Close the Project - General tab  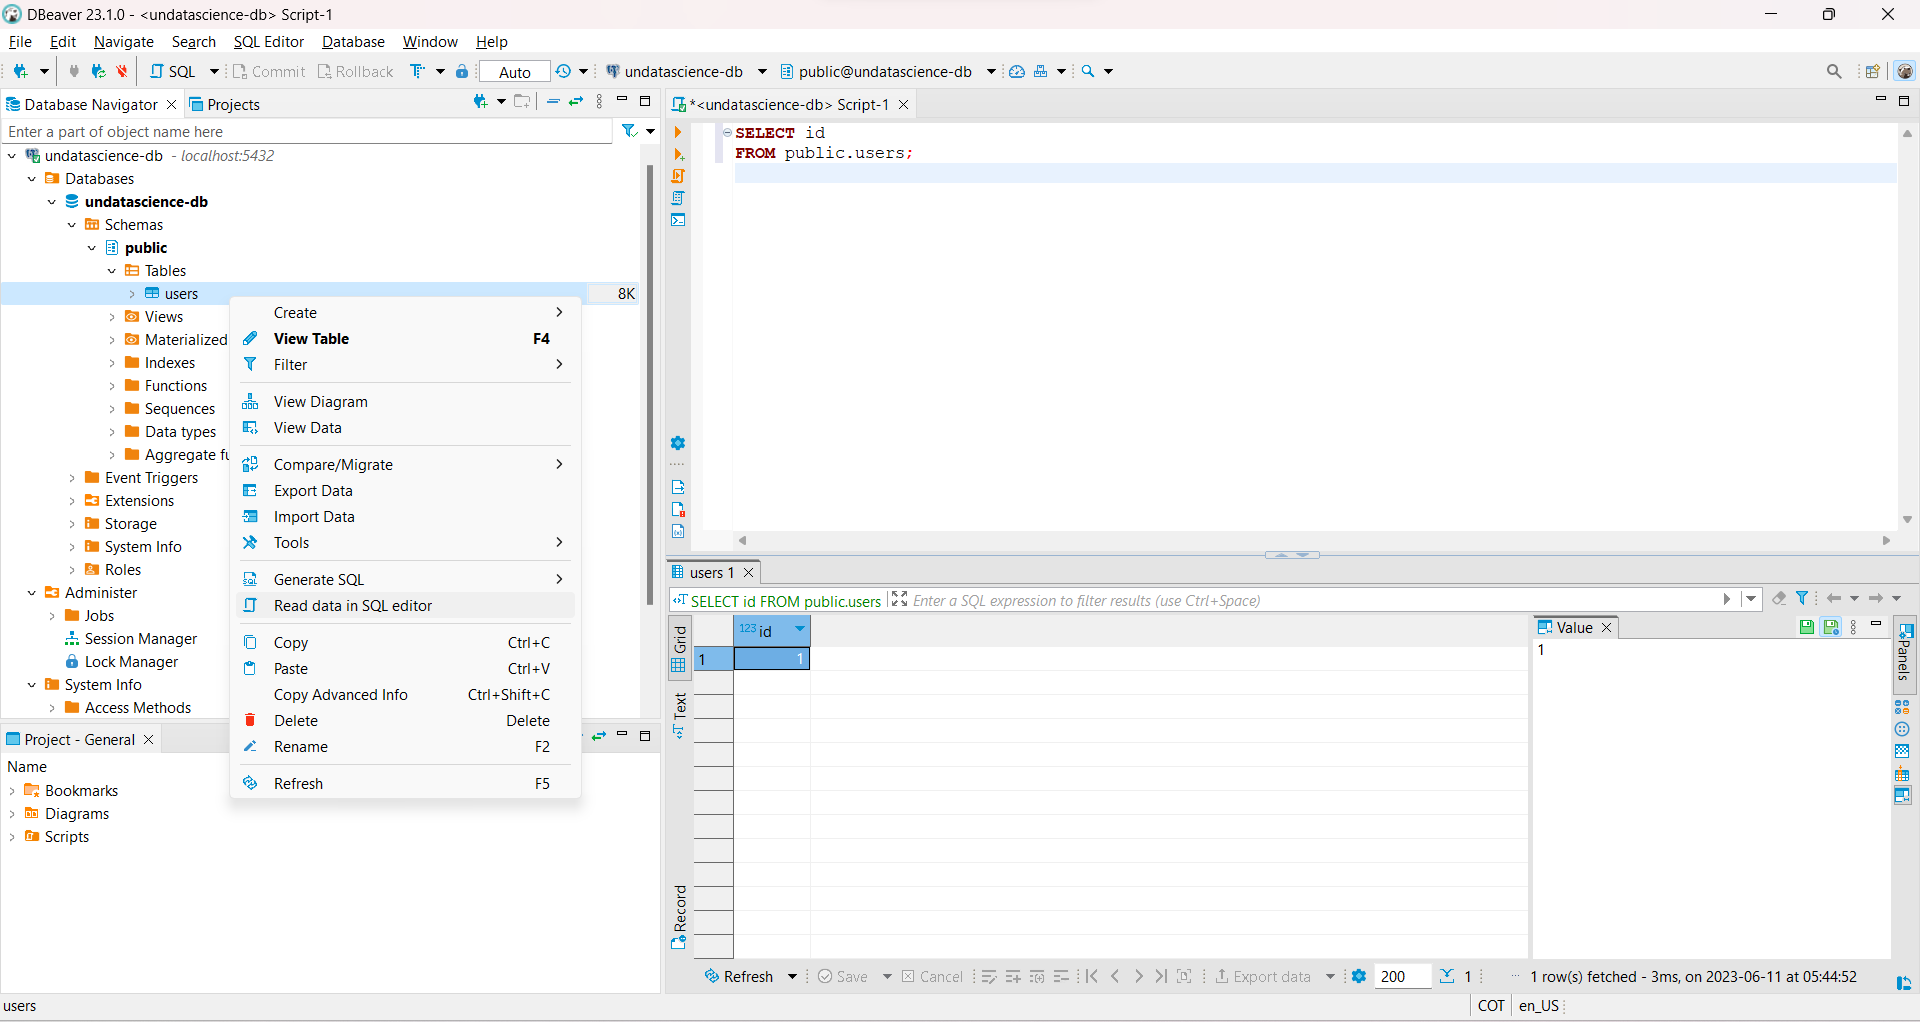pyautogui.click(x=148, y=740)
